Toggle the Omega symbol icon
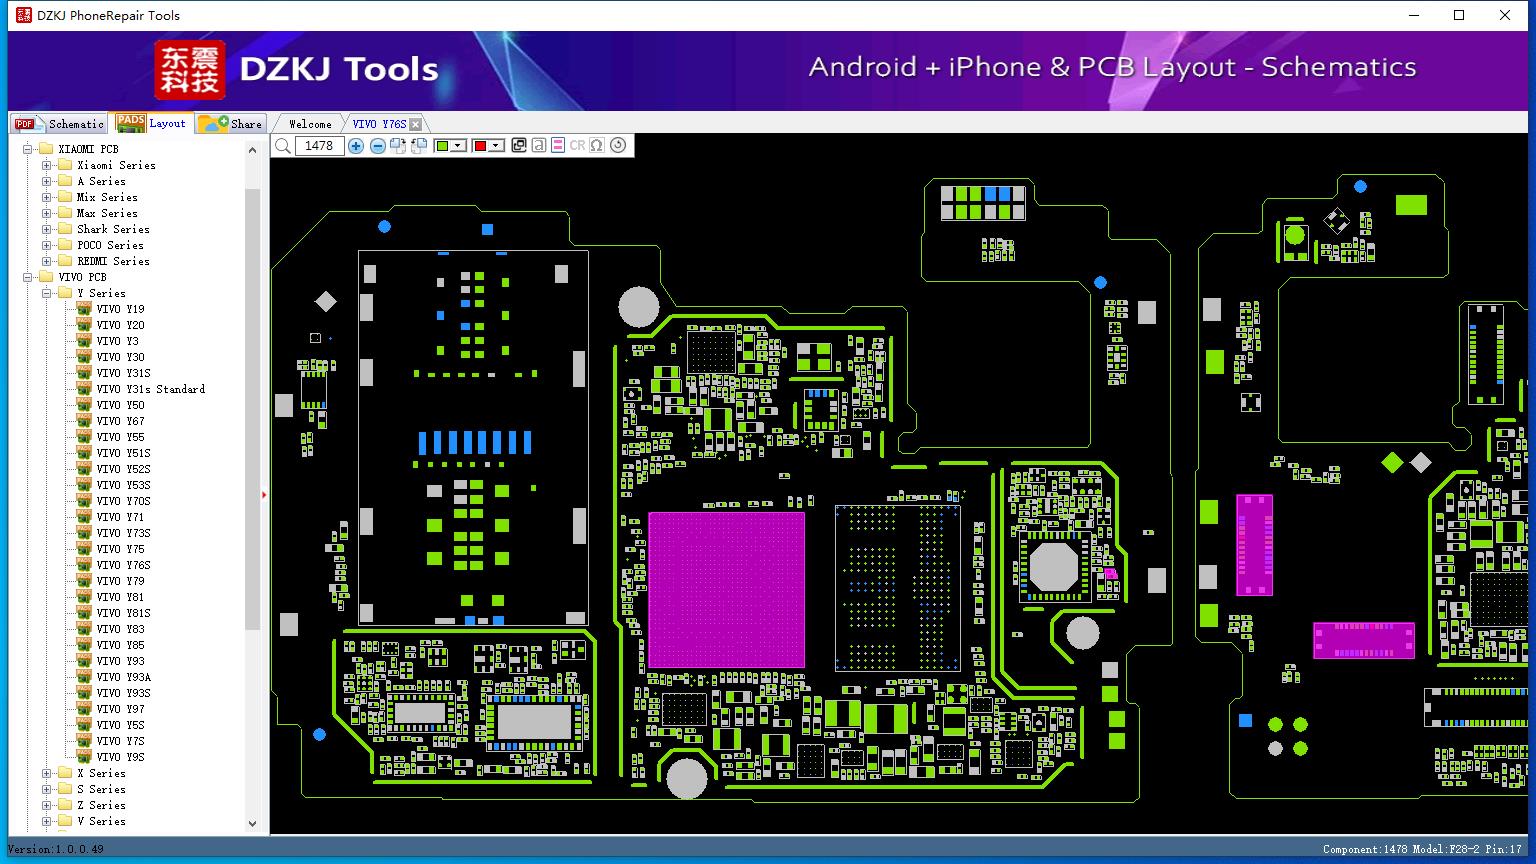This screenshot has height=864, width=1536. 597,146
